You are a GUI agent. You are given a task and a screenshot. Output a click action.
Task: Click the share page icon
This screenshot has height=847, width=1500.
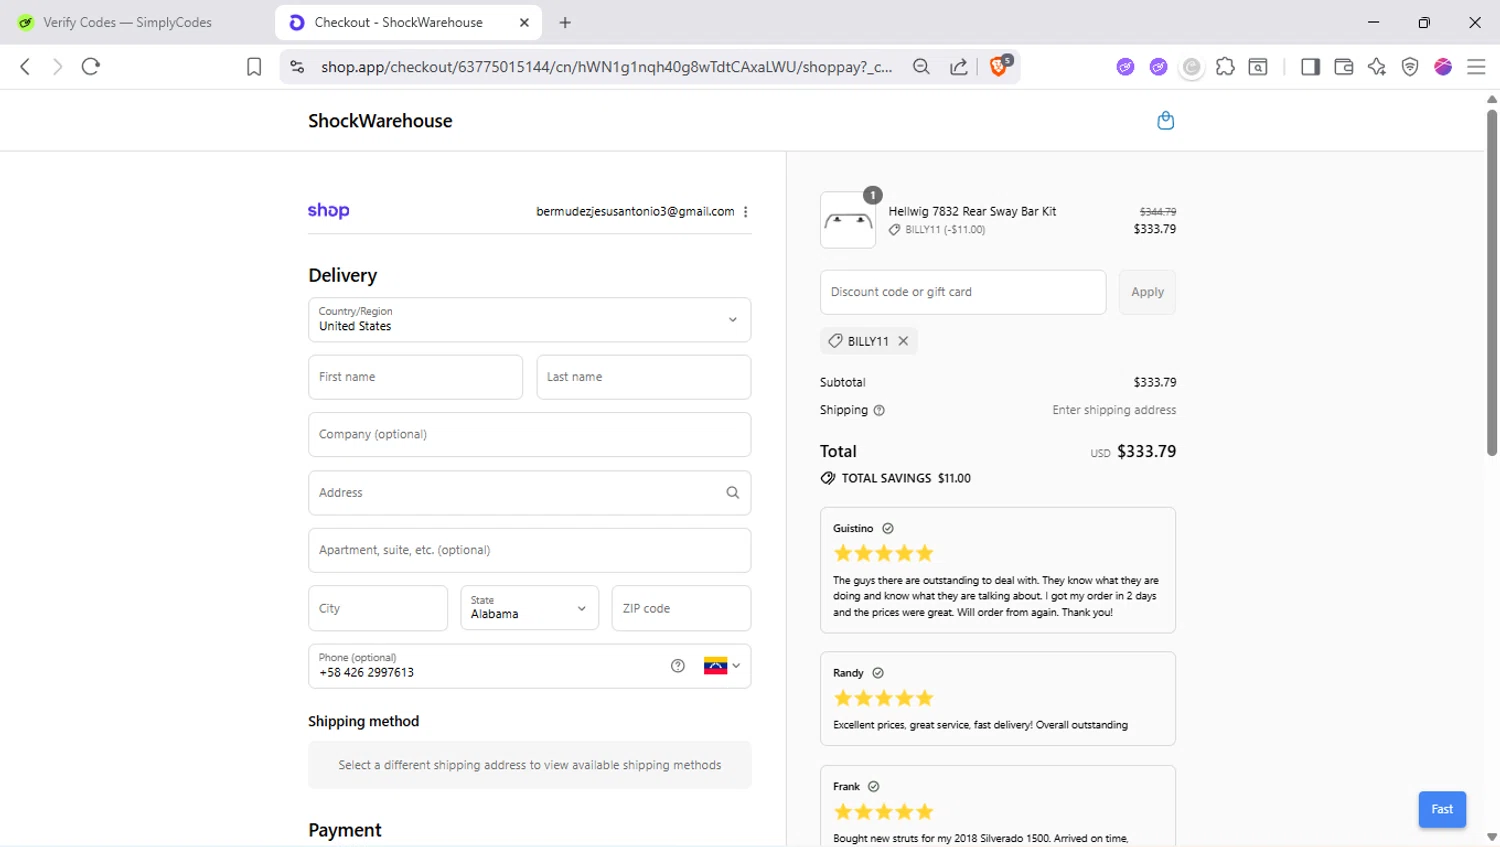958,67
